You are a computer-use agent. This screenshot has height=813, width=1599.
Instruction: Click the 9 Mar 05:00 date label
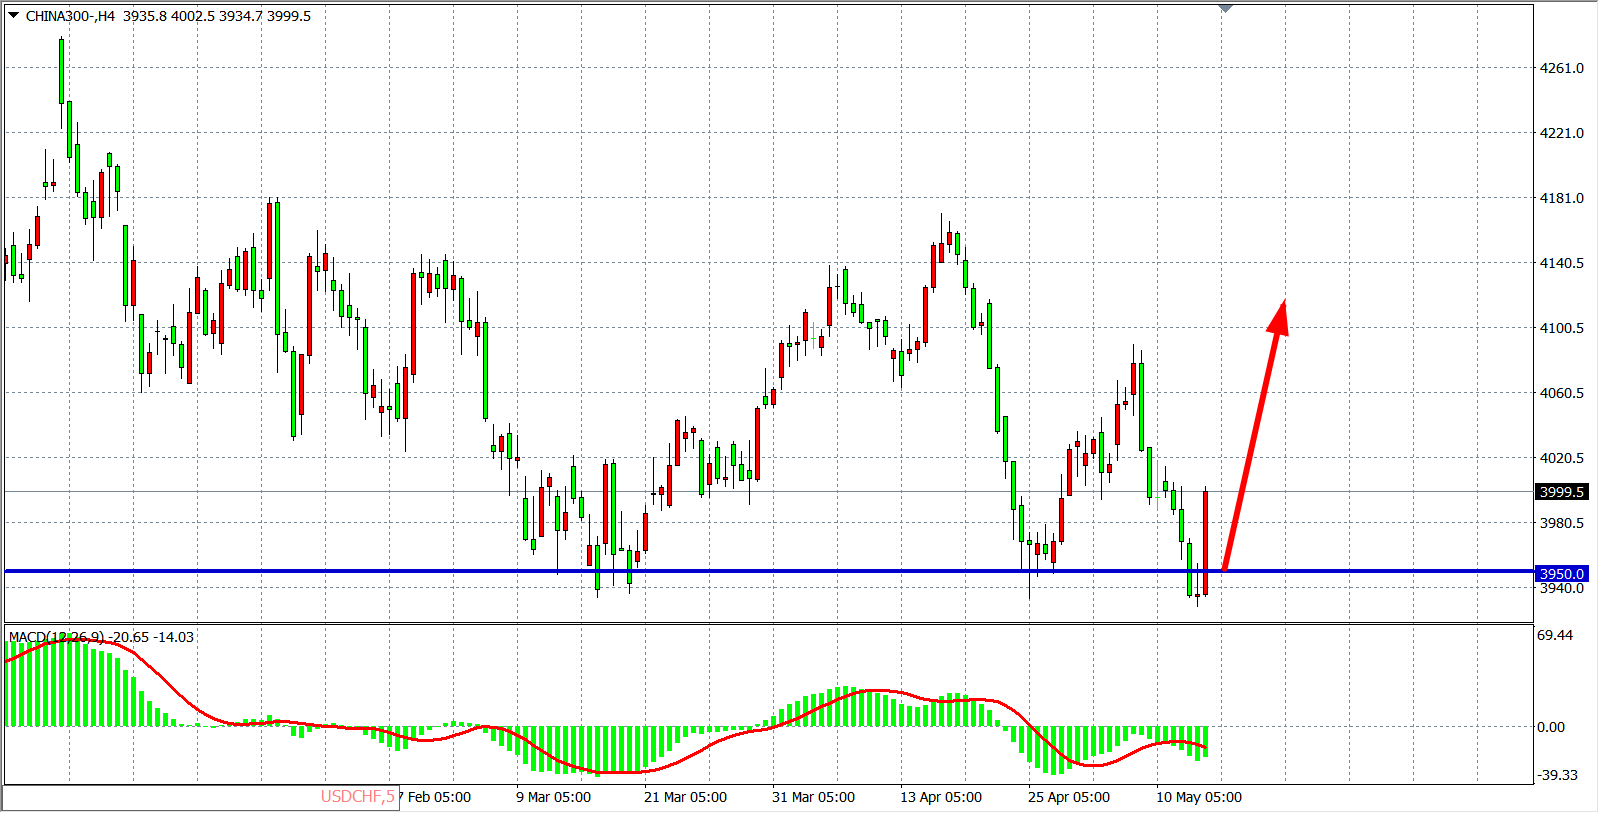pyautogui.click(x=553, y=797)
